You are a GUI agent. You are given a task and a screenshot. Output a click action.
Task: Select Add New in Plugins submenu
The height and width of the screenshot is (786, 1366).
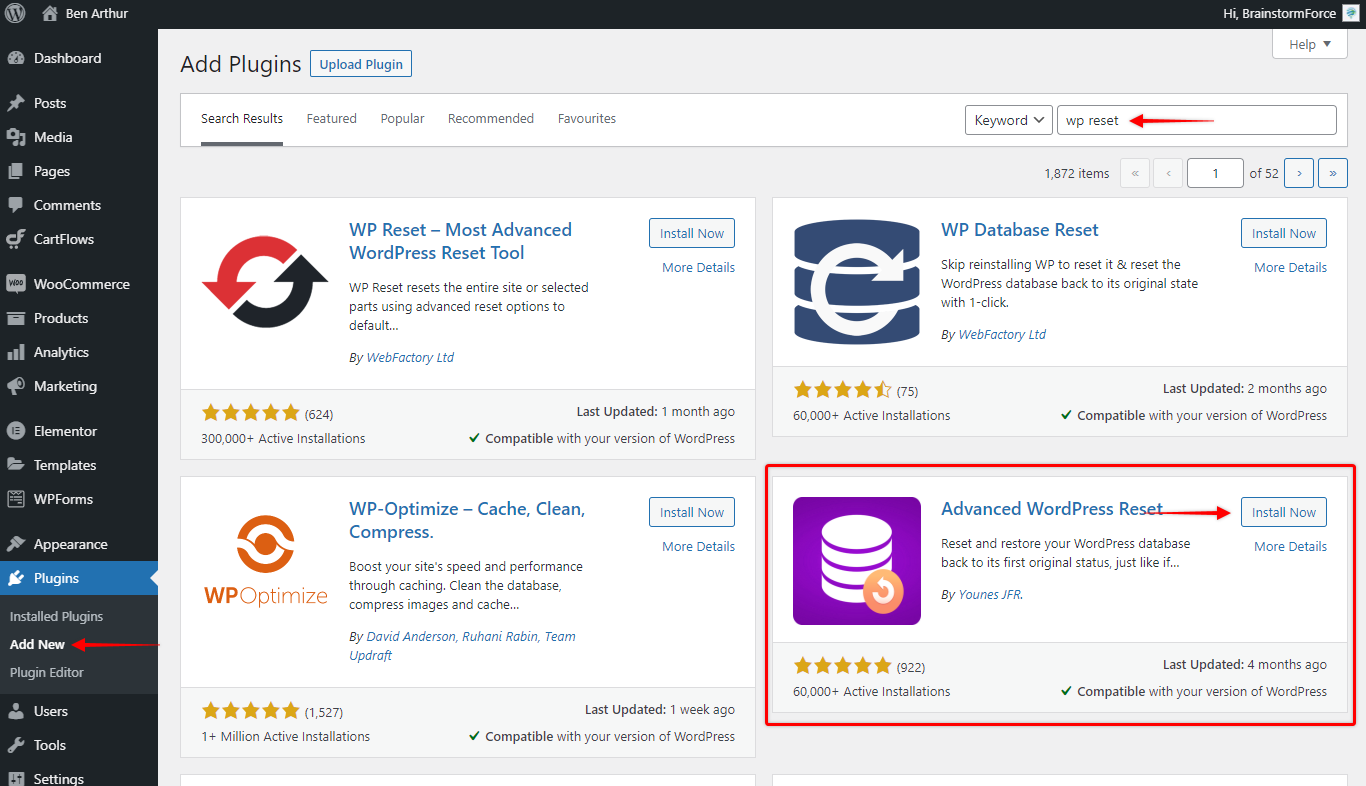(37, 644)
